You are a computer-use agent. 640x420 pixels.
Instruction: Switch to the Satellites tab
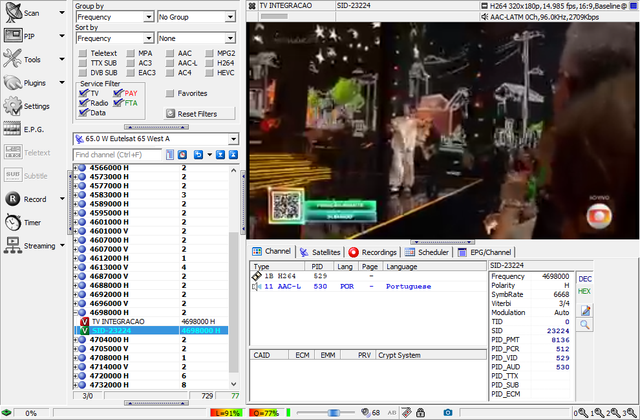320,252
